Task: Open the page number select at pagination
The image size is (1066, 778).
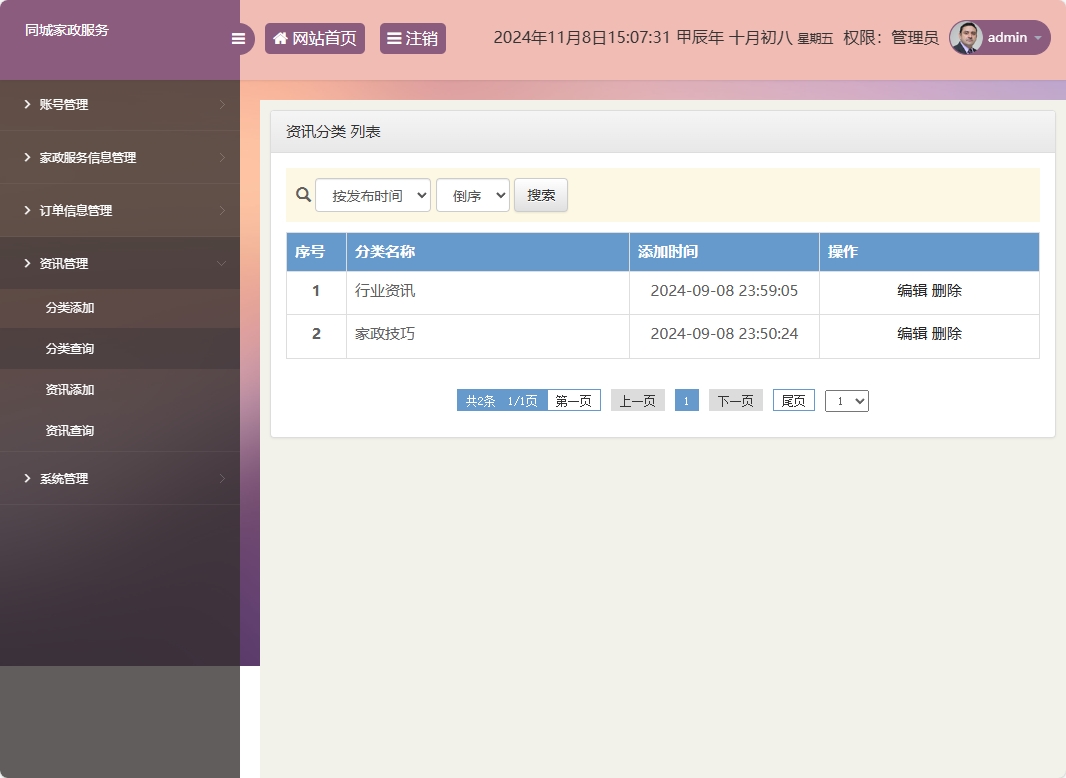Action: 846,400
